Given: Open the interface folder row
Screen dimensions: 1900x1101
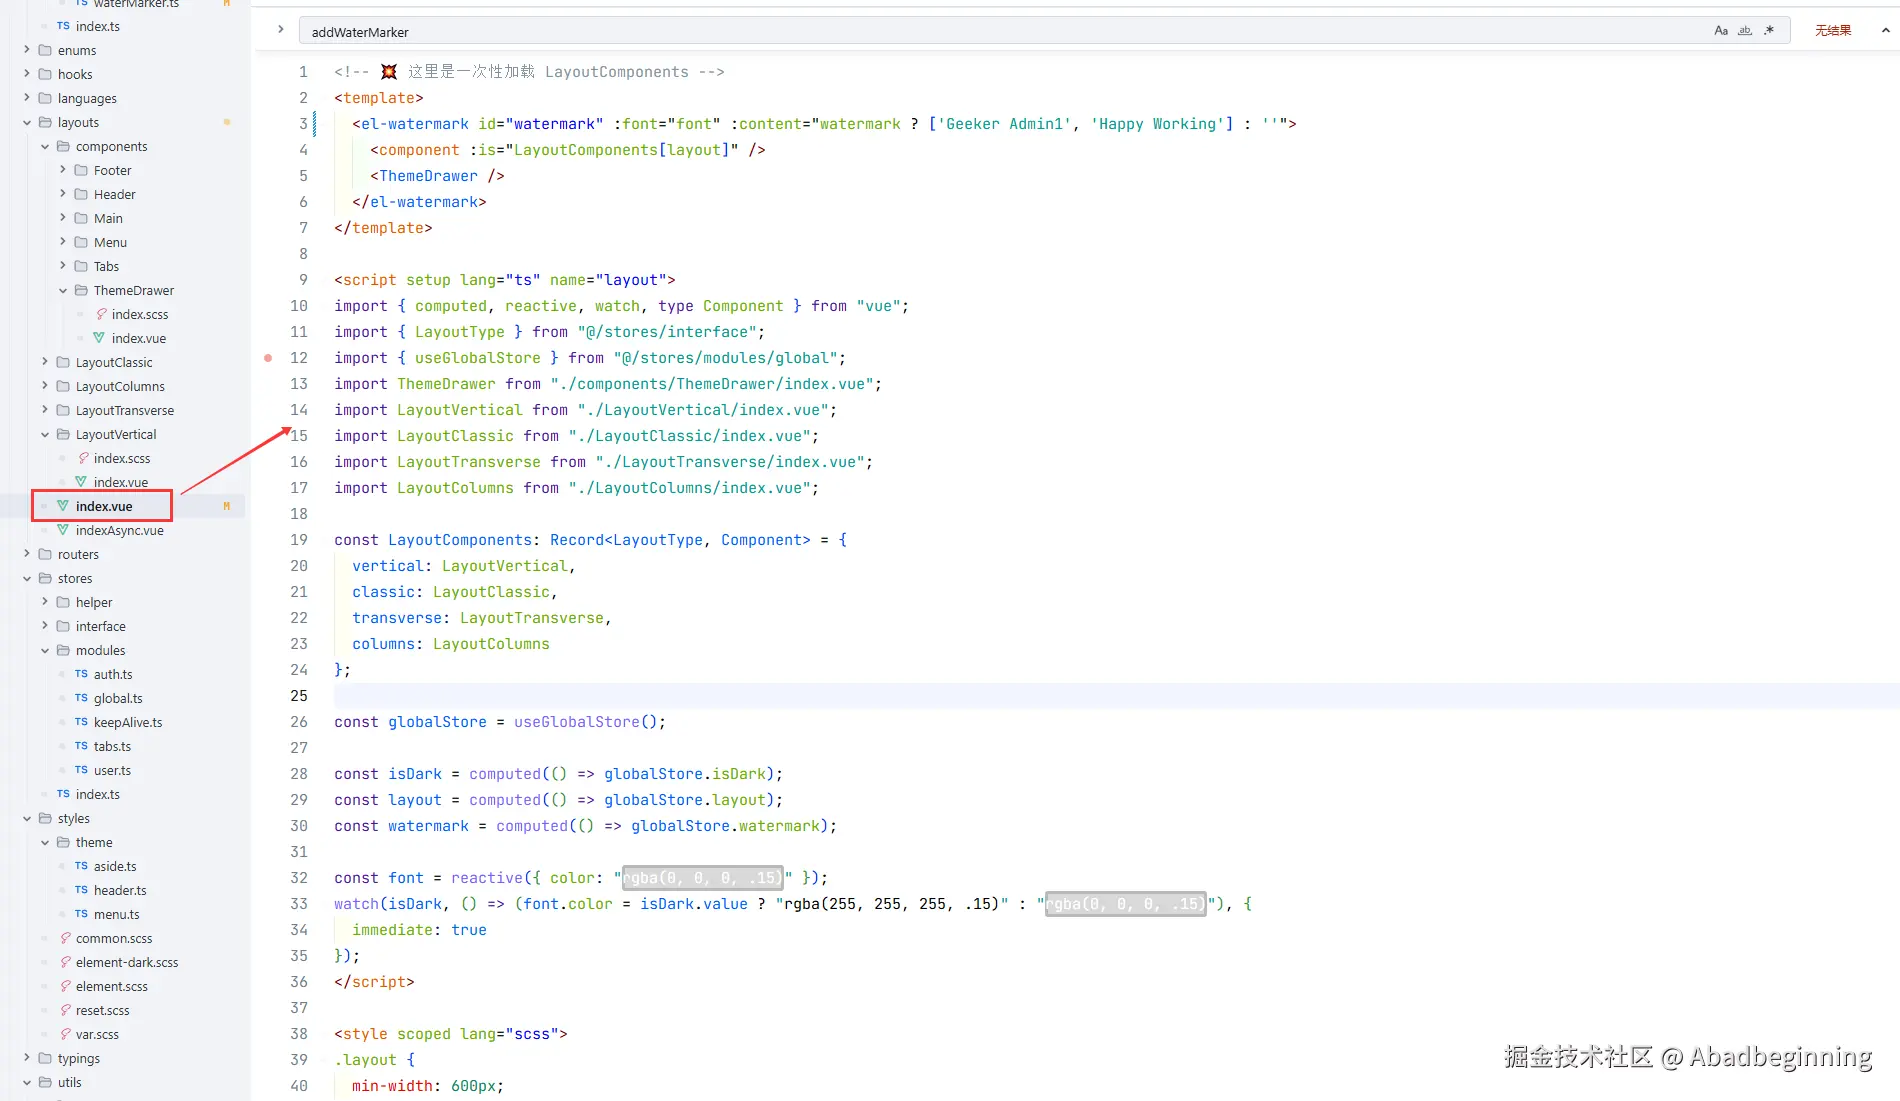Looking at the screenshot, I should click(123, 626).
